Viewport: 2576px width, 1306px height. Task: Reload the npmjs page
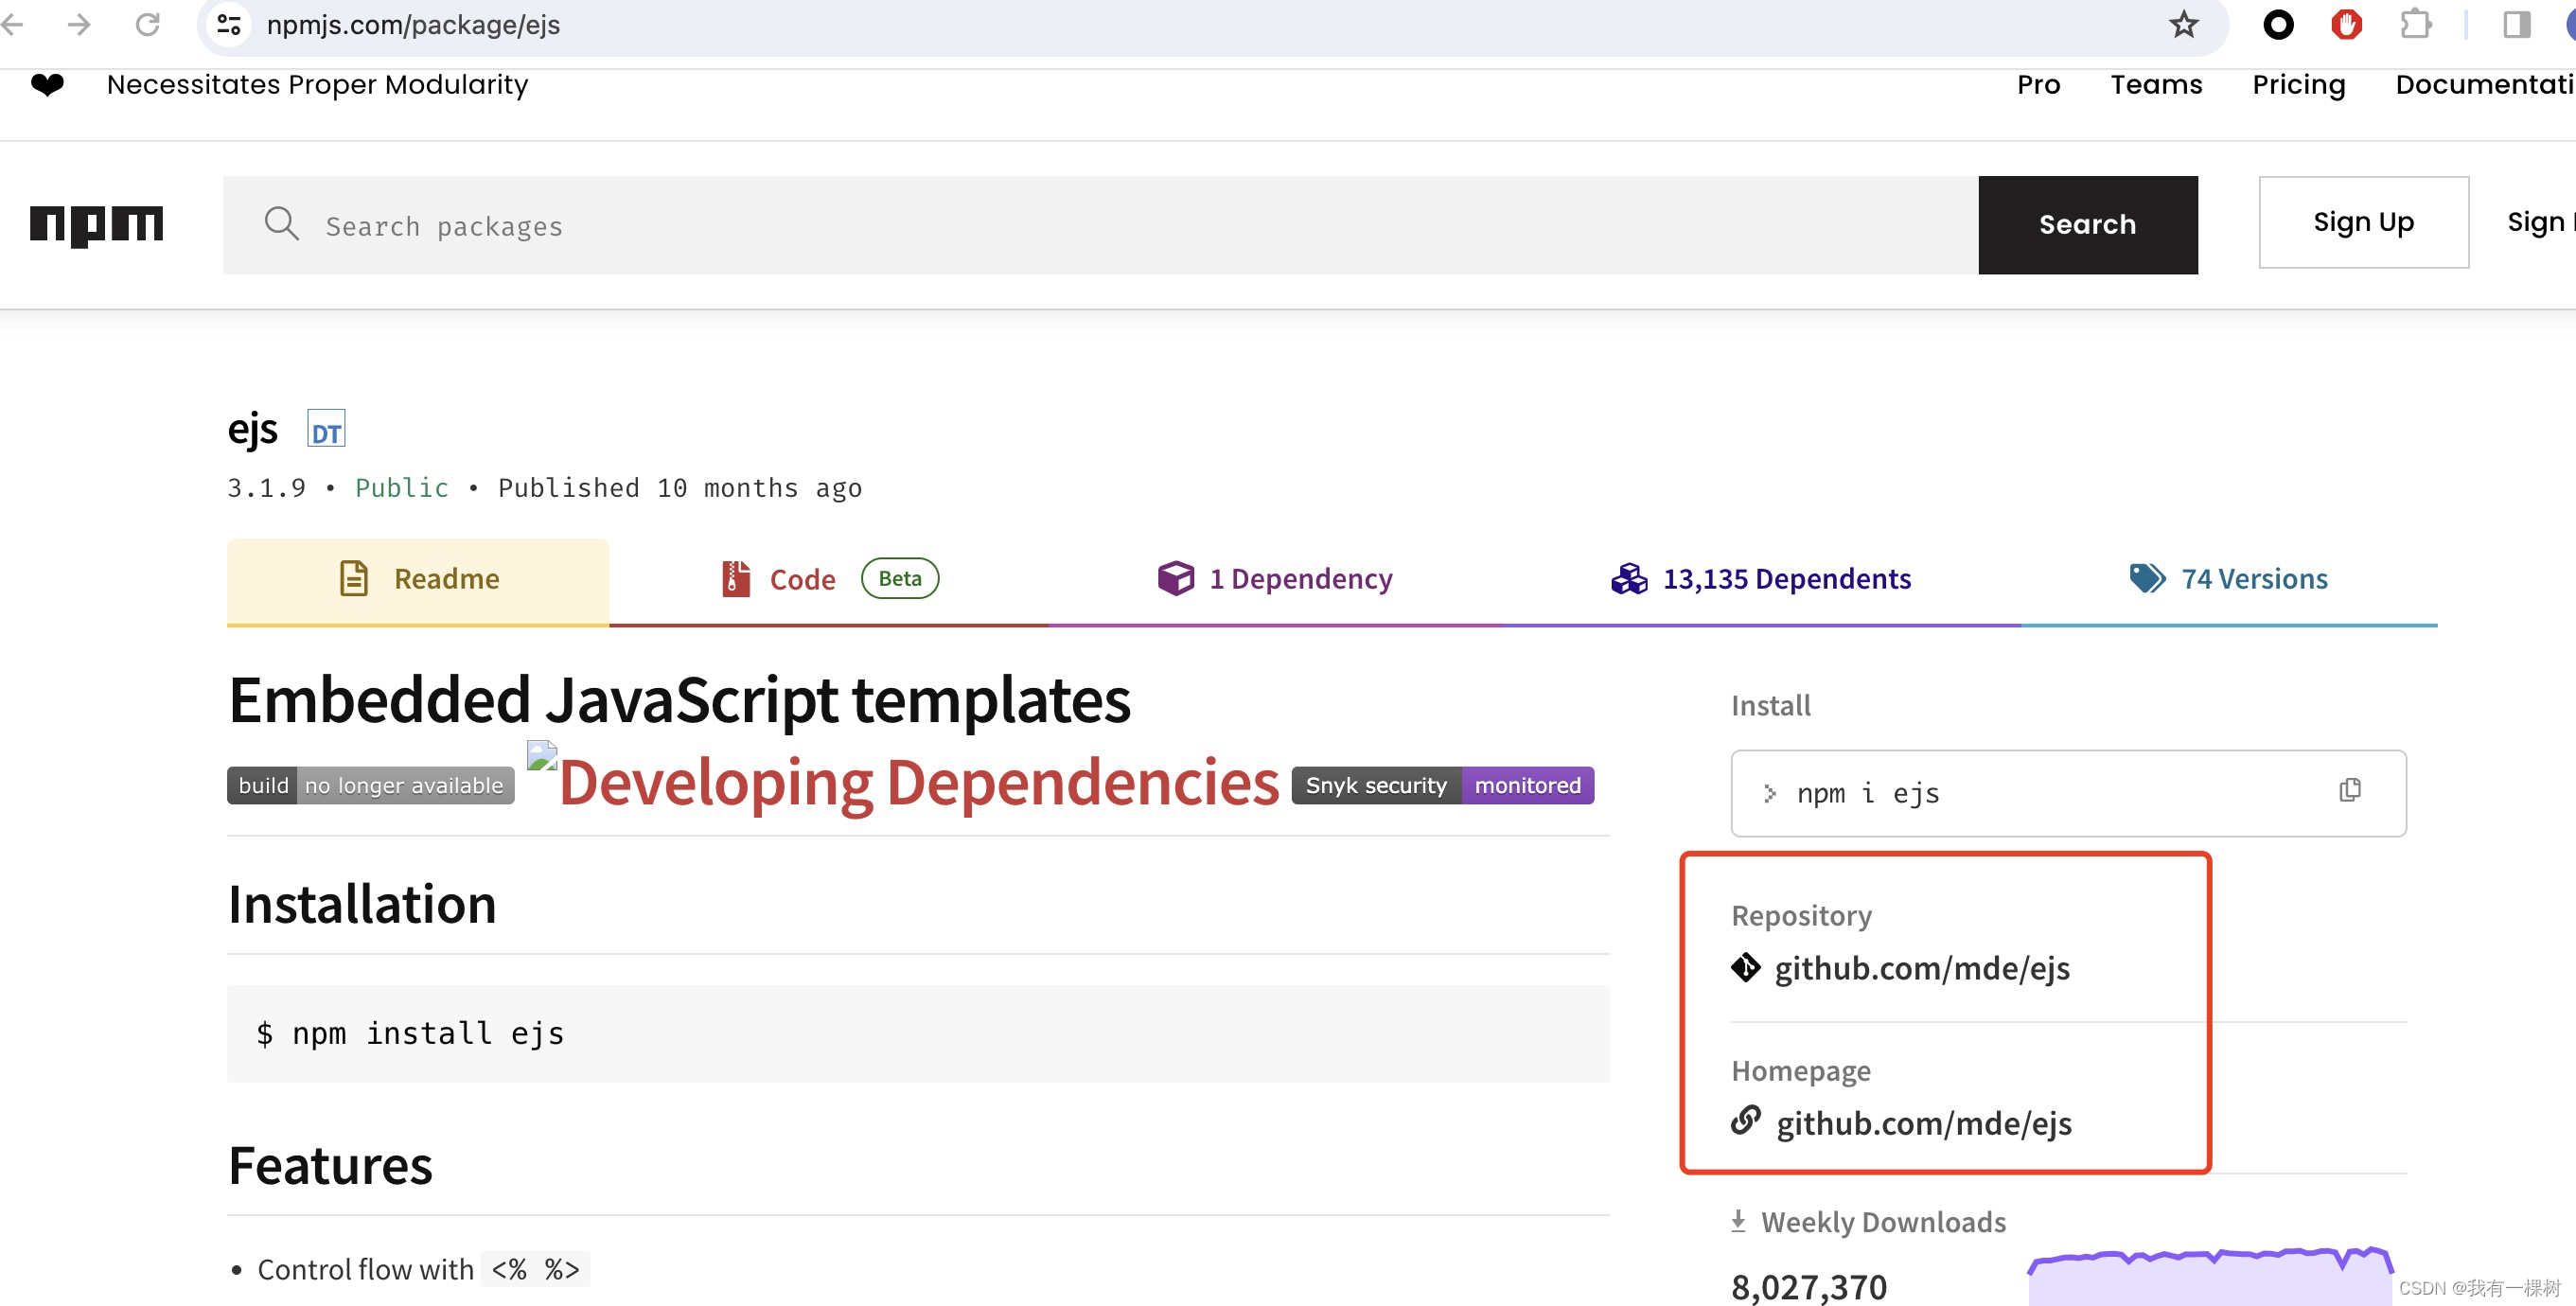[x=148, y=25]
